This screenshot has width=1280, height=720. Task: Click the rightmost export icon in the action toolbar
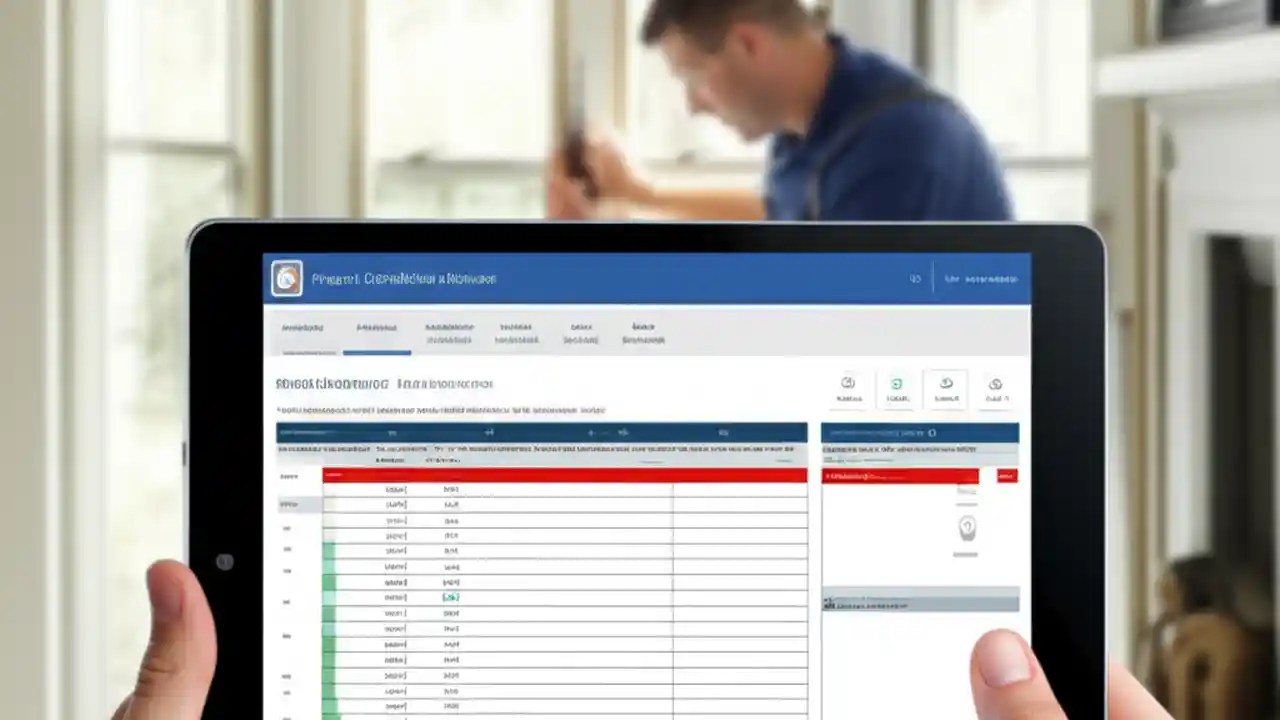[995, 384]
